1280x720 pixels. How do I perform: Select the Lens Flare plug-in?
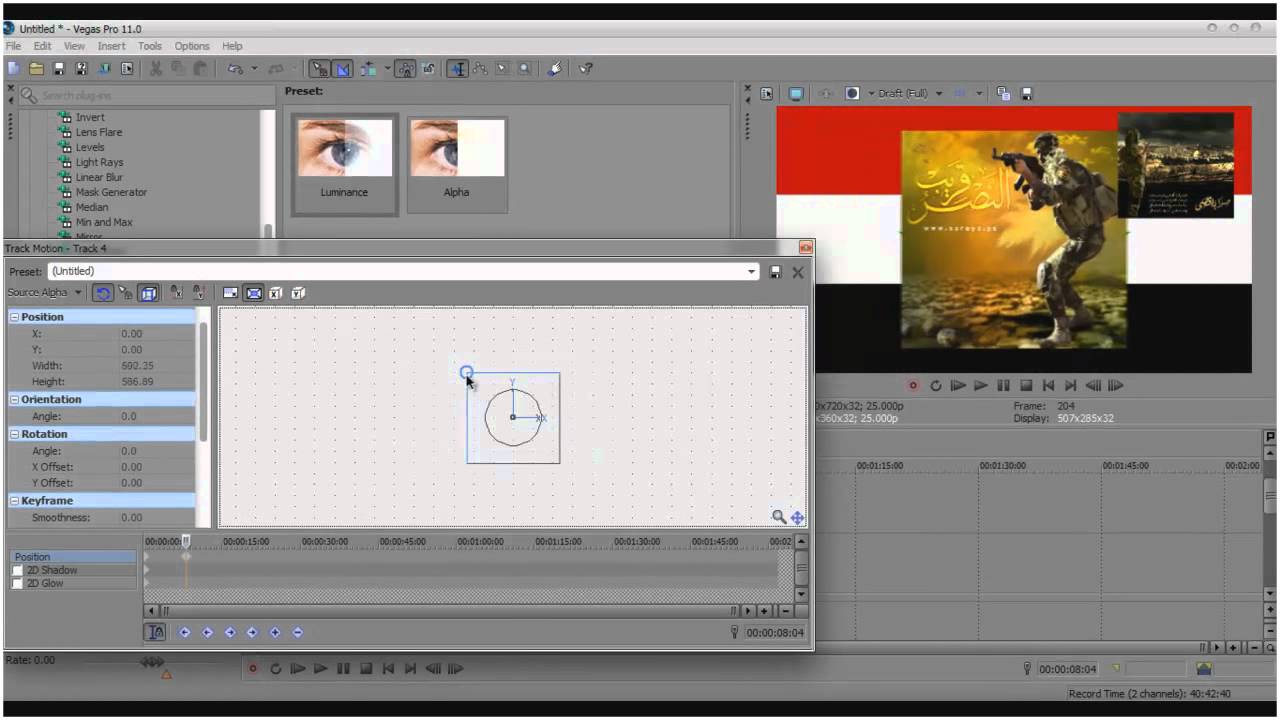(x=99, y=132)
